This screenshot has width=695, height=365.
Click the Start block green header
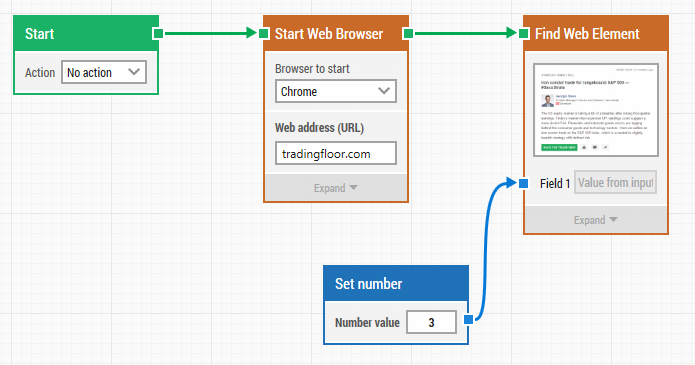tap(86, 34)
